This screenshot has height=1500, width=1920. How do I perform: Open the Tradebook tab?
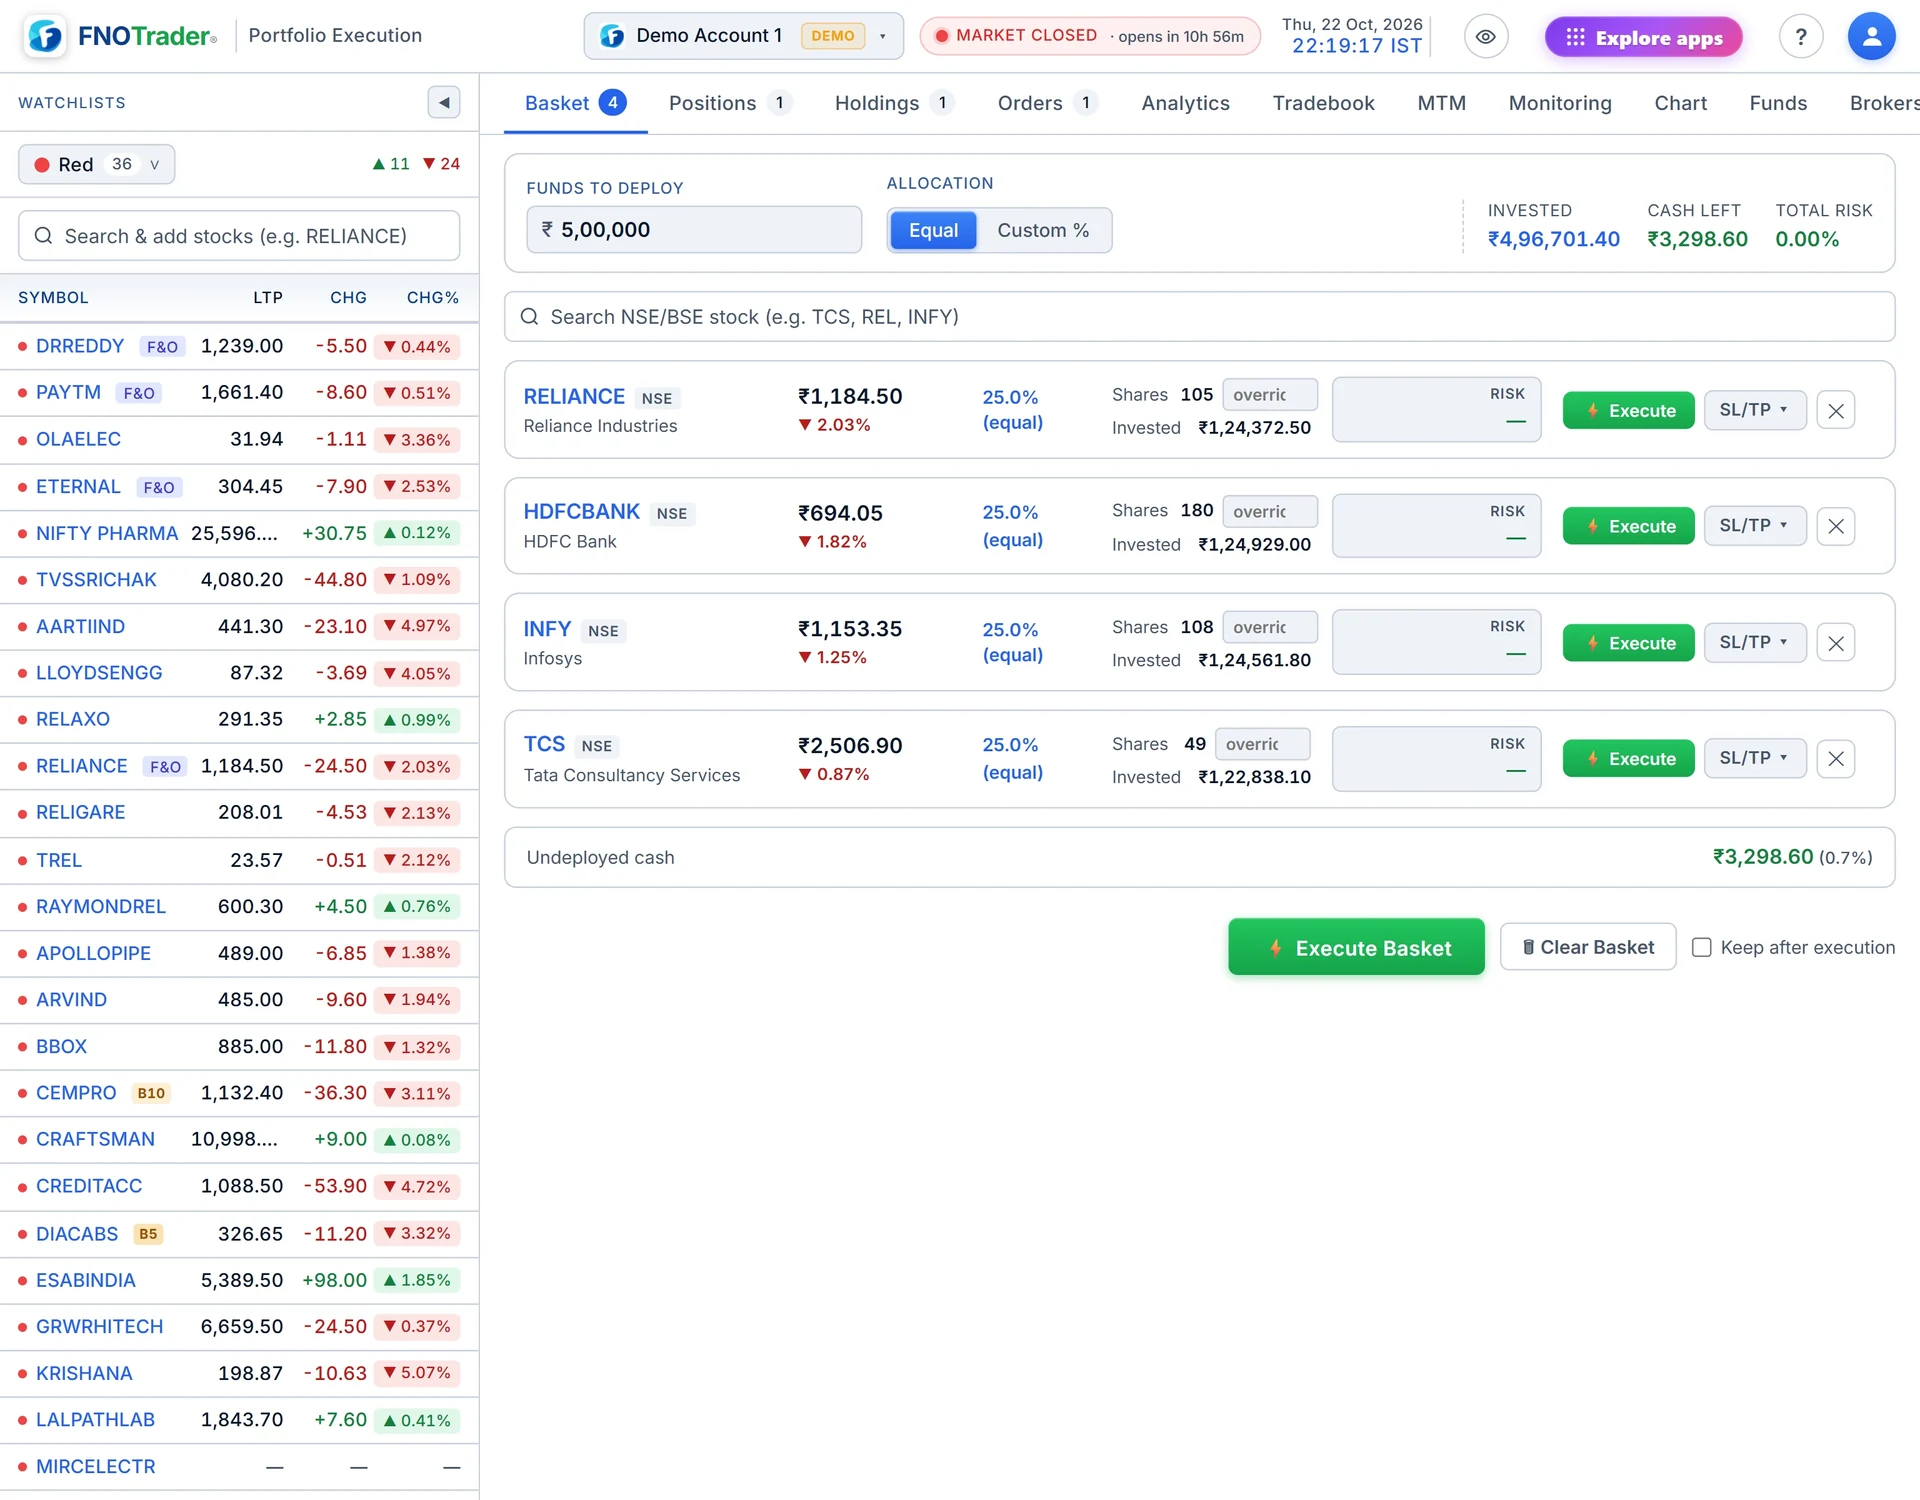pos(1323,103)
